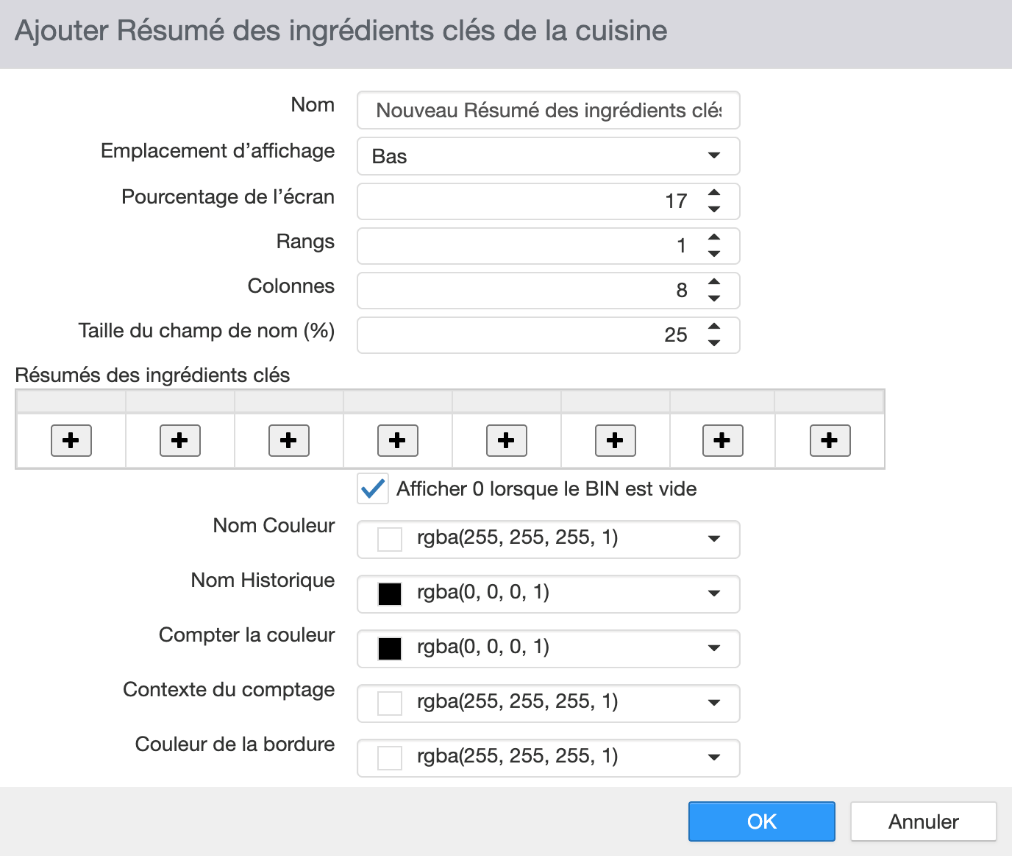Add ingredient summary in second column

[x=180, y=440]
